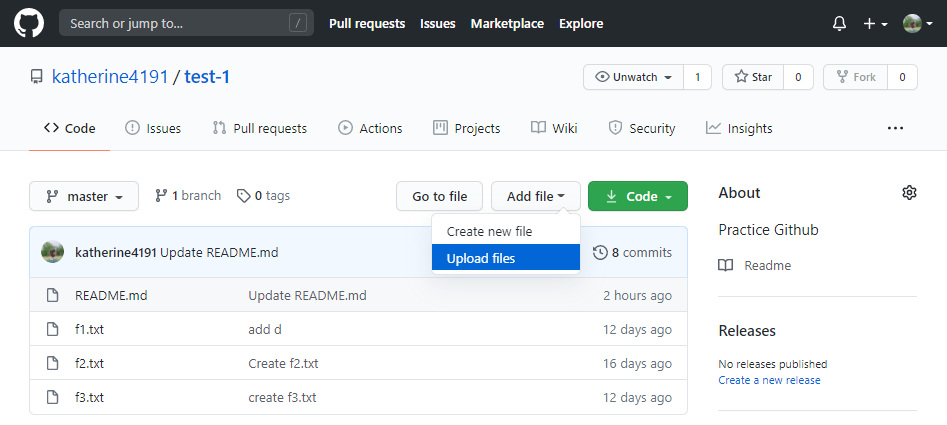947x425 pixels.
Task: Click the '2 hours ago' timestamp
Action: coord(637,296)
